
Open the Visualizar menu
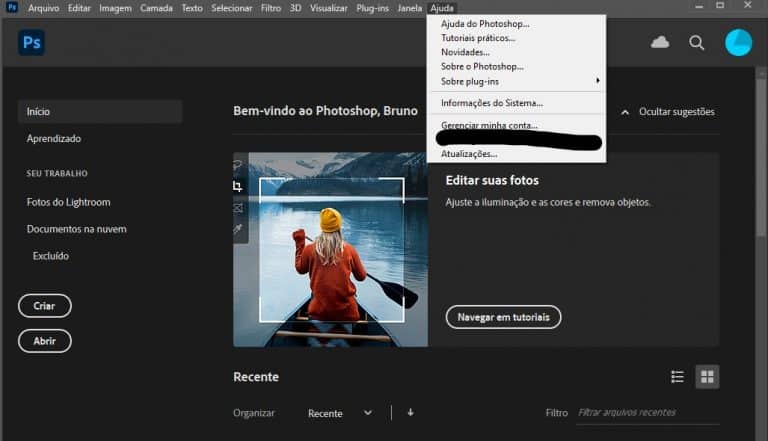tap(329, 8)
